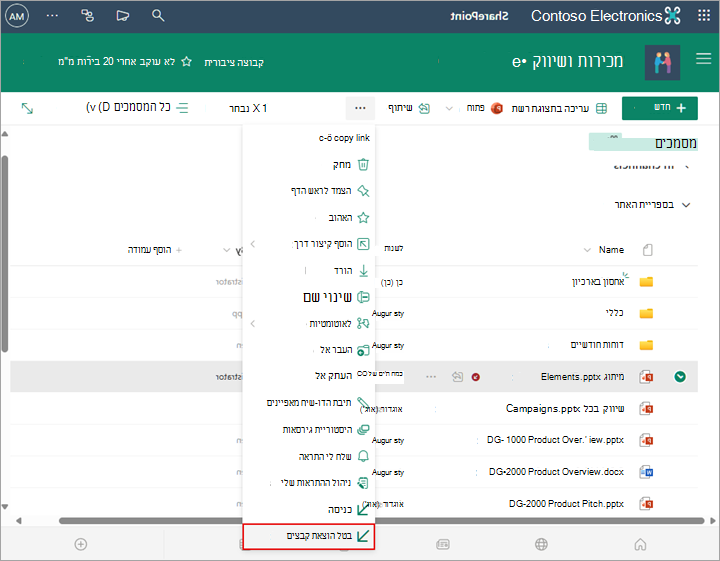
Task: Click the expand to full screen arrows icon
Action: [27, 108]
